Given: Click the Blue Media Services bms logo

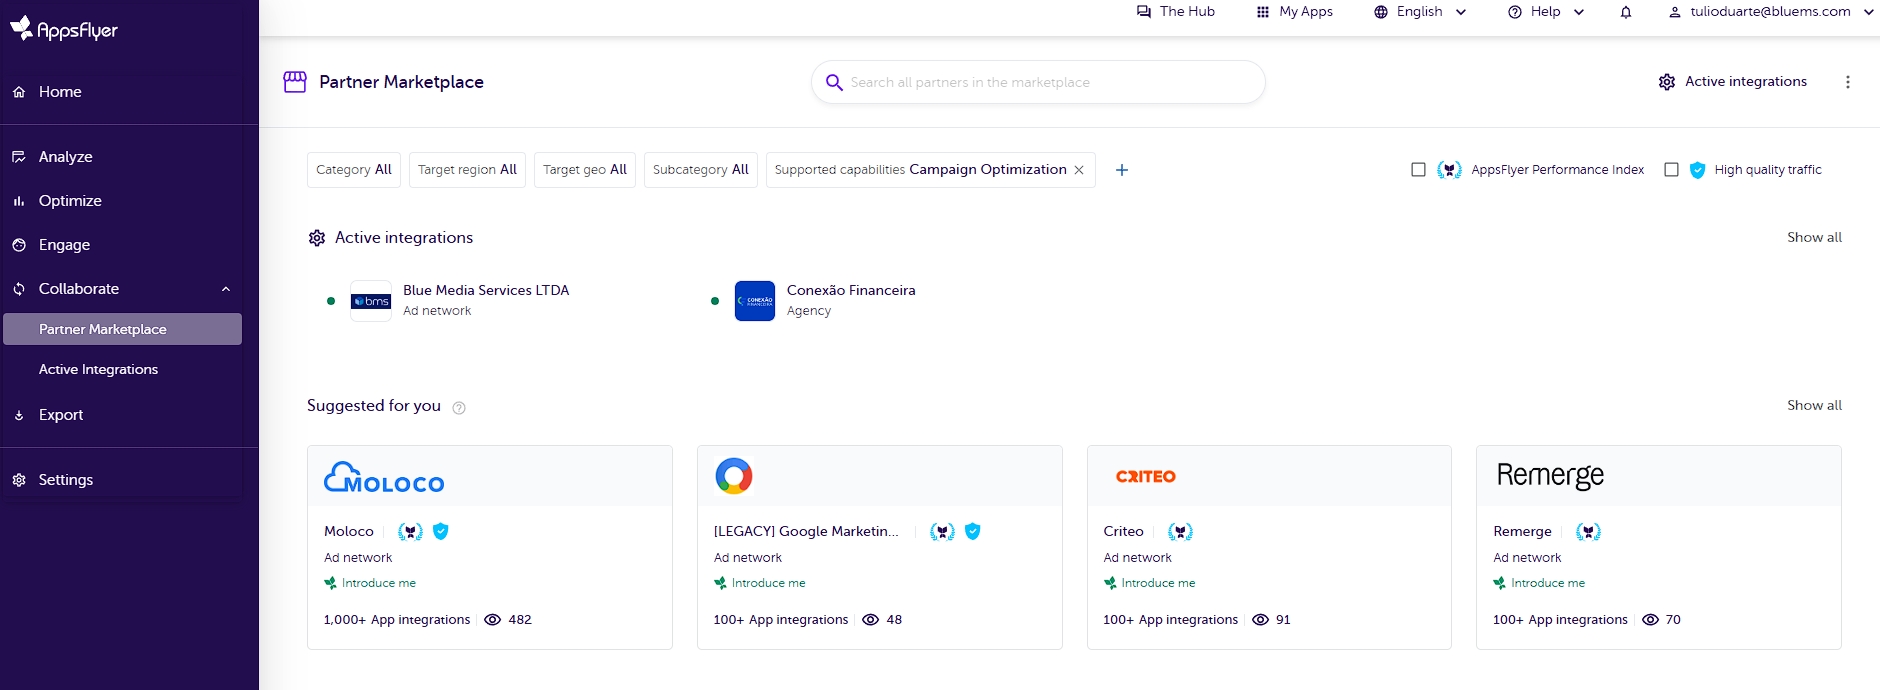Looking at the screenshot, I should click(x=371, y=301).
